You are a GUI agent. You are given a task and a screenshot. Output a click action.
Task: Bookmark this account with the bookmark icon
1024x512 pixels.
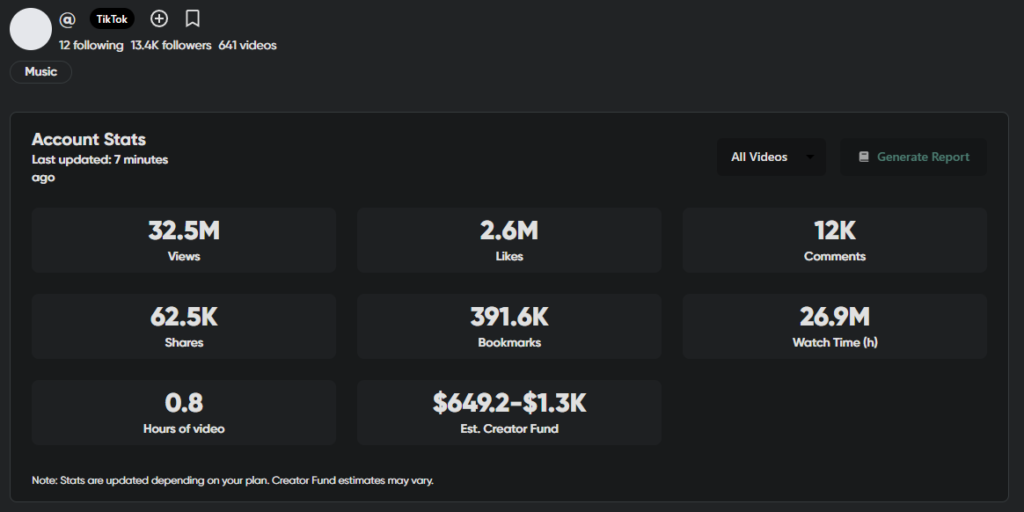[193, 18]
